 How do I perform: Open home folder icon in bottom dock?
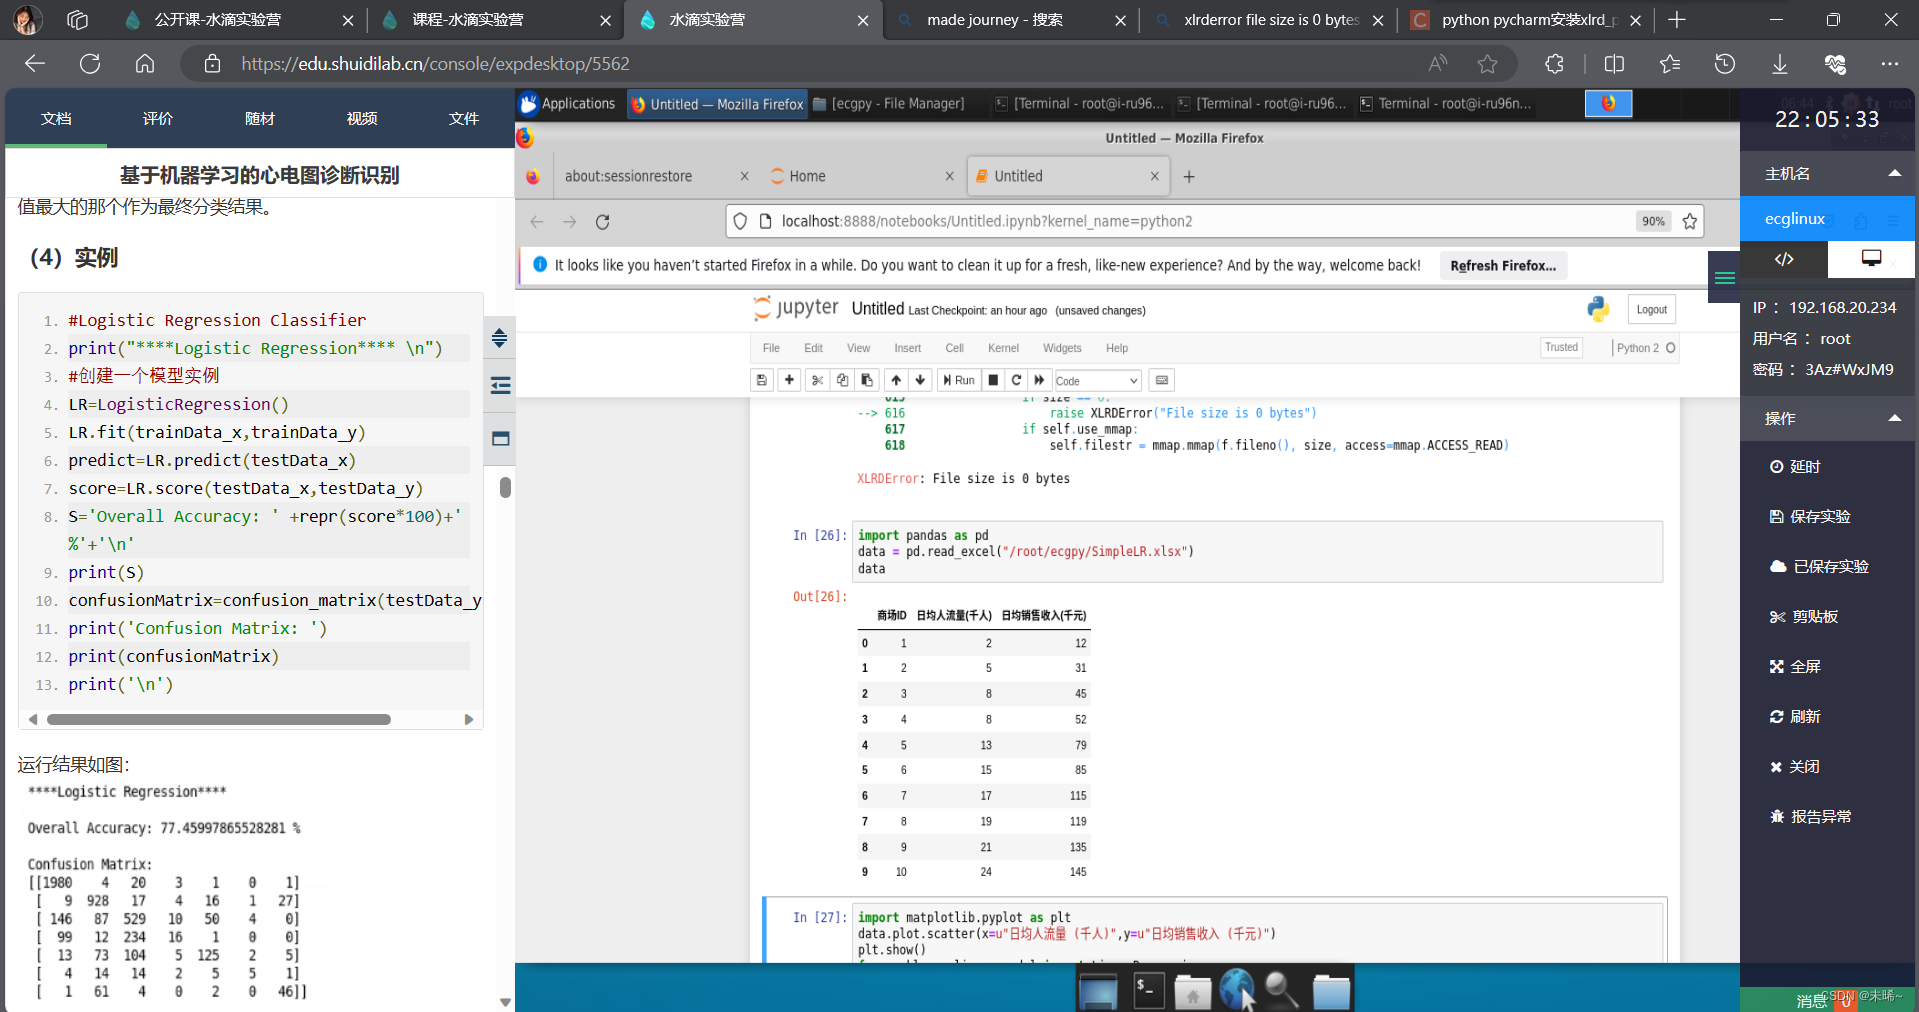click(x=1192, y=991)
